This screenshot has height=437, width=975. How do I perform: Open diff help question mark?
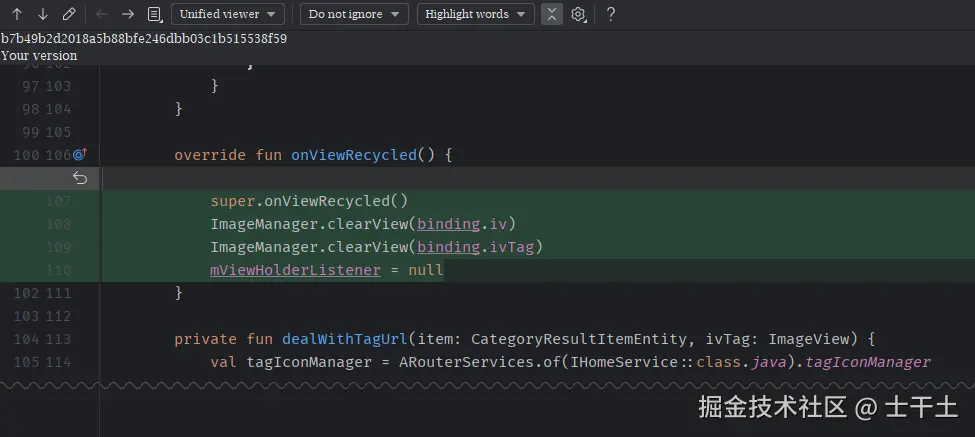[x=611, y=14]
